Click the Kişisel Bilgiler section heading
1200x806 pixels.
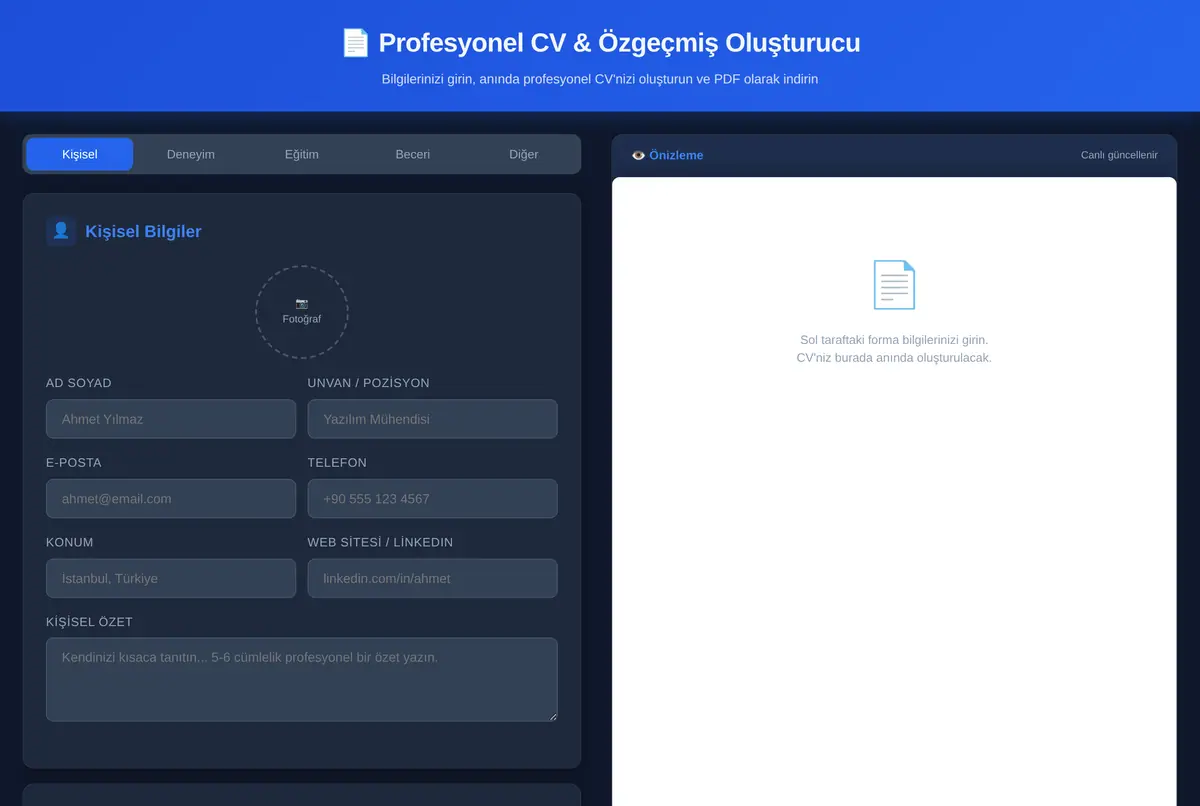coord(143,231)
